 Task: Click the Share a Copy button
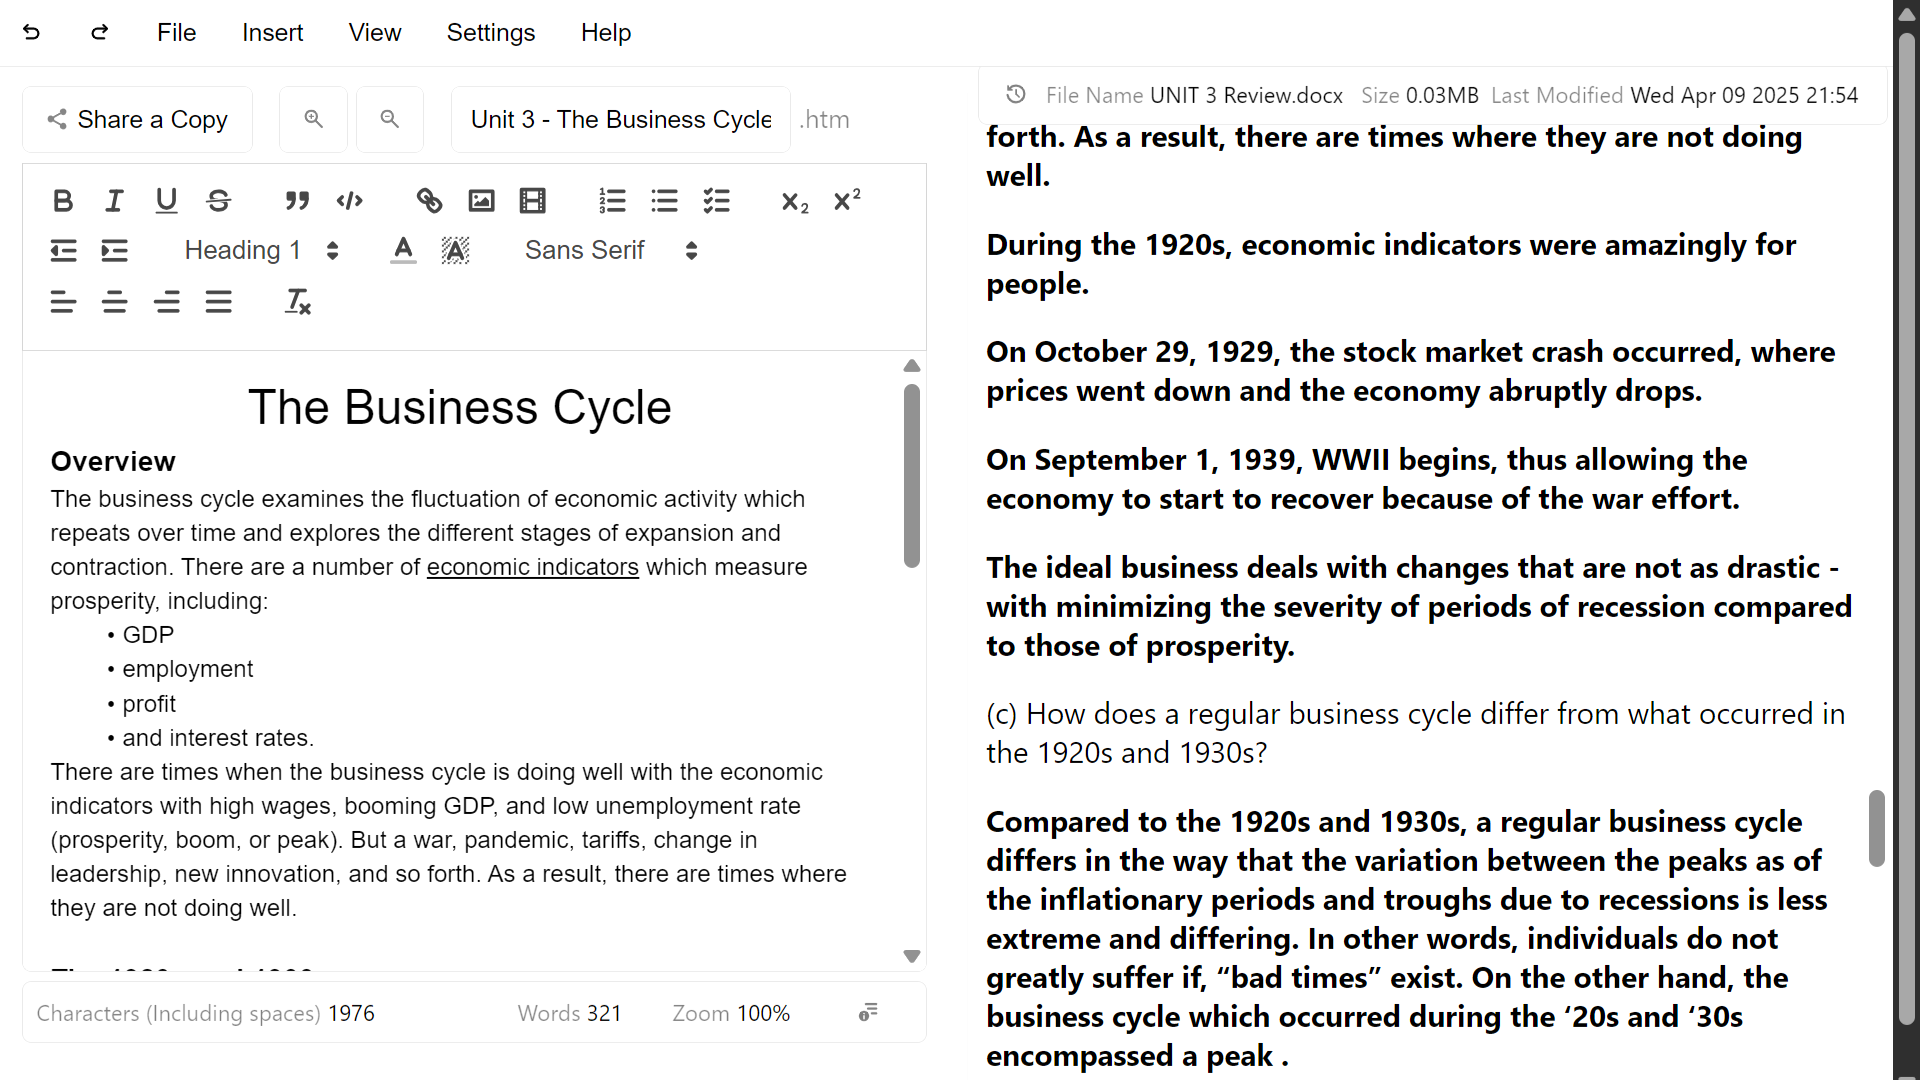pos(137,119)
